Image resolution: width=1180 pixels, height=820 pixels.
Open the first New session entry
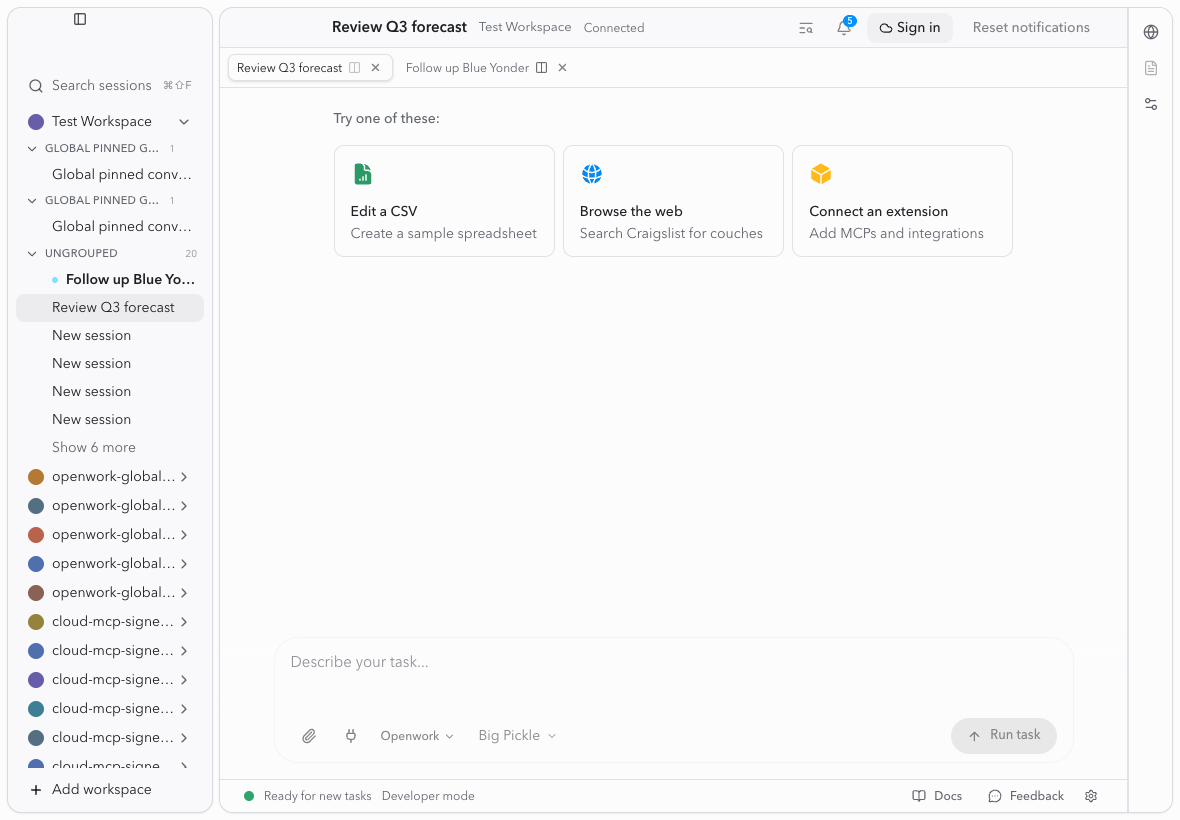[110, 336]
